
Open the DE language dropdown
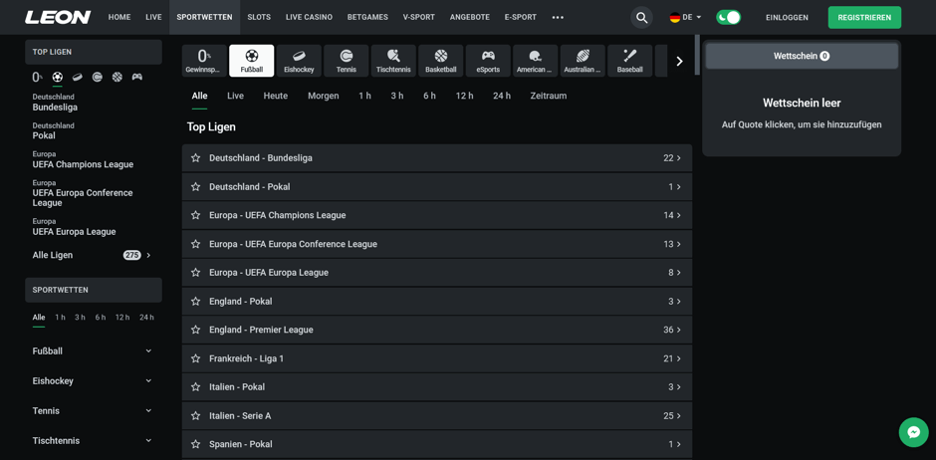click(685, 17)
